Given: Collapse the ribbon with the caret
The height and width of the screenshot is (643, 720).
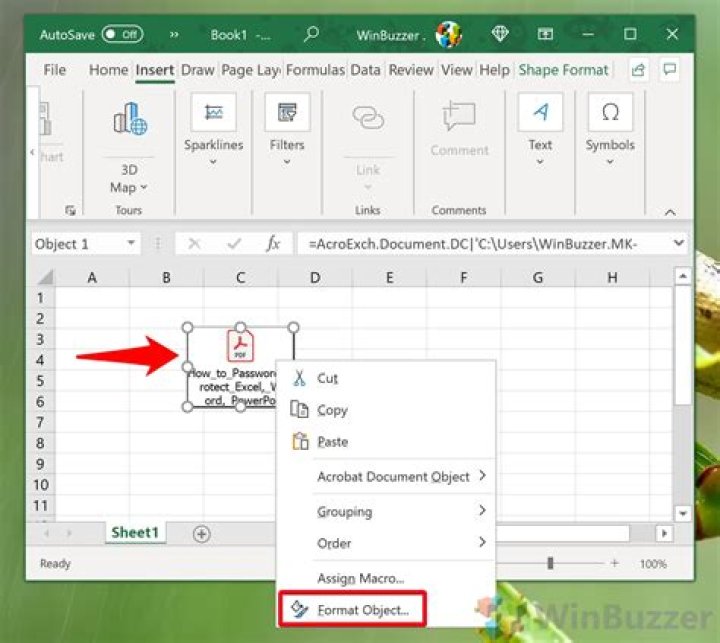Looking at the screenshot, I should pos(670,212).
